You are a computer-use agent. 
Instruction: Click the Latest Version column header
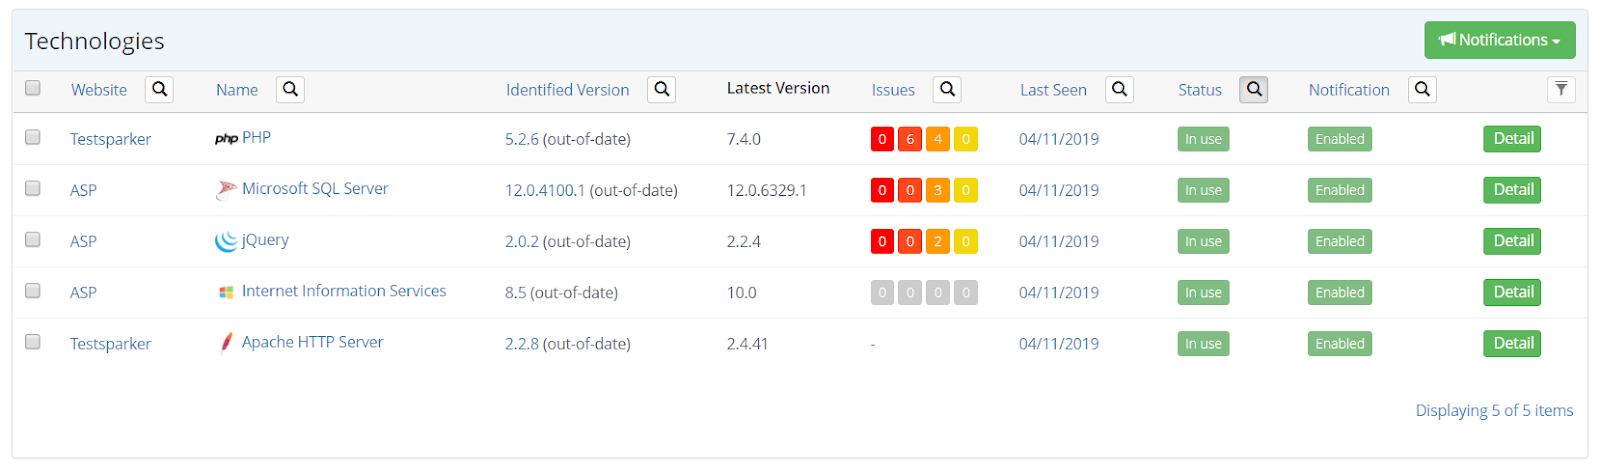778,88
